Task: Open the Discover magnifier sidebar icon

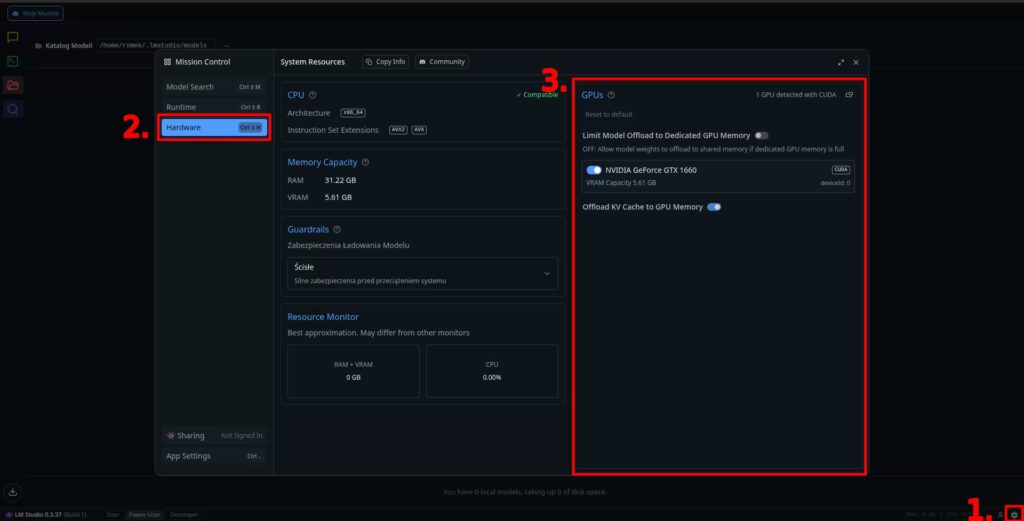Action: pos(13,109)
